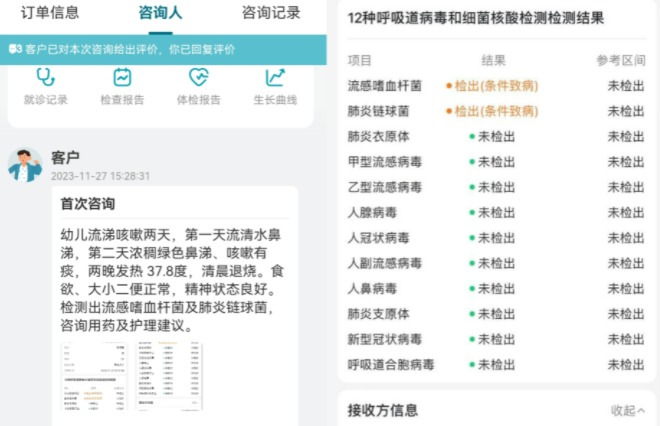Click the 接收方信息 section heading

383,410
